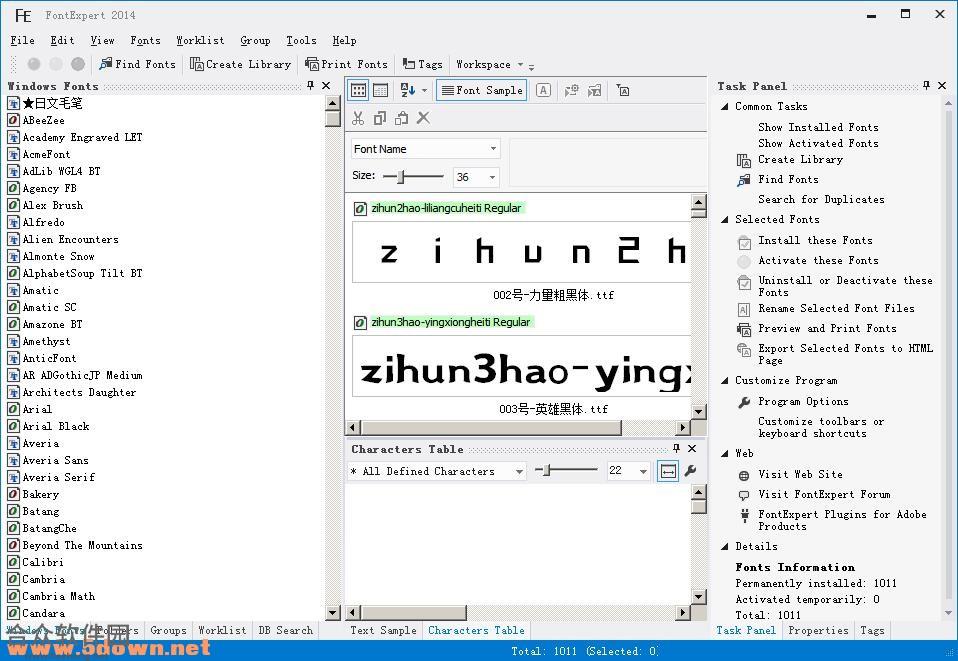Click the Cut scissors icon
Screen dimensions: 958x661
[358, 118]
